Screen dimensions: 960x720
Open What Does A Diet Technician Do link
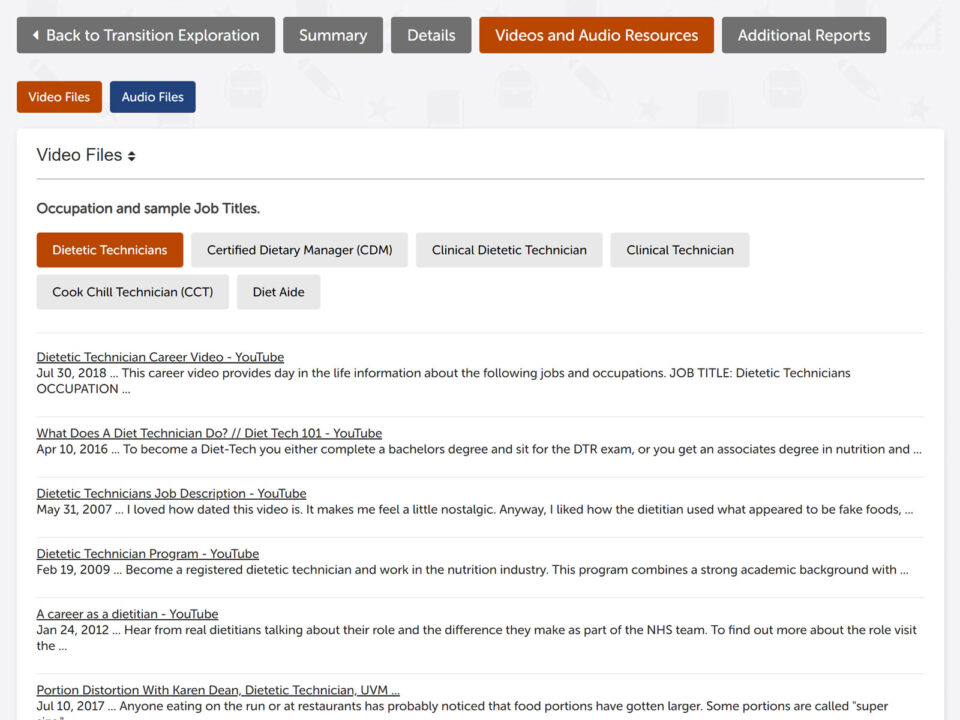pos(209,433)
